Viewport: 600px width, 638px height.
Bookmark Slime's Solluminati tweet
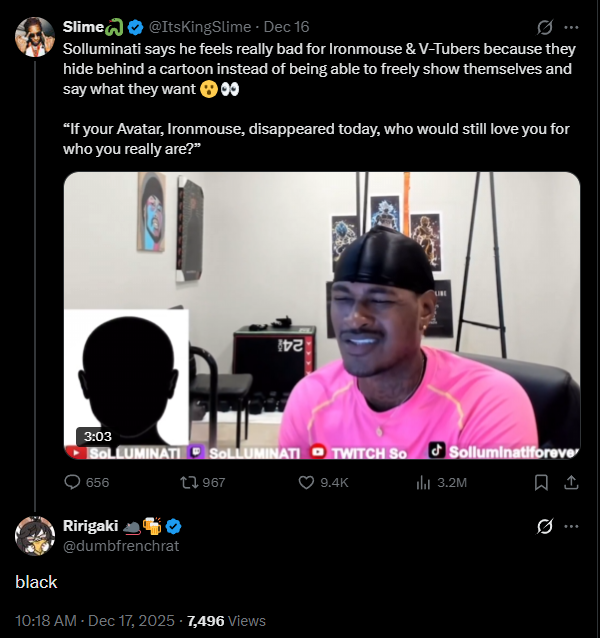[x=541, y=483]
